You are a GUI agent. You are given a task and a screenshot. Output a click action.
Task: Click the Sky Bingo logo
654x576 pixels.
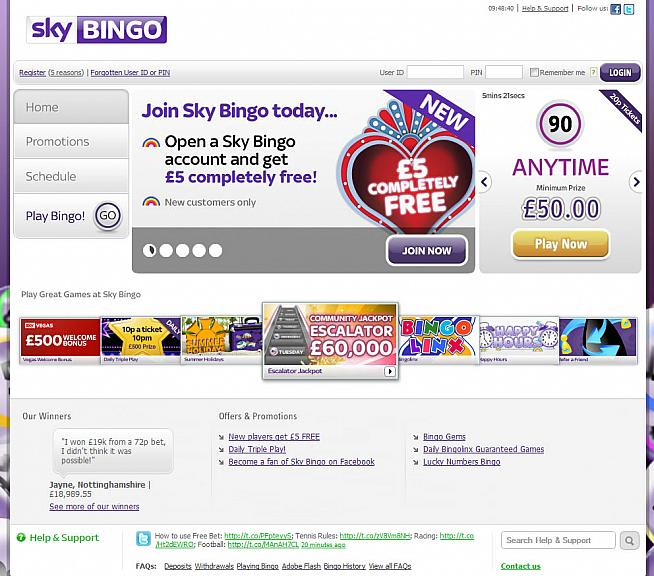(97, 30)
